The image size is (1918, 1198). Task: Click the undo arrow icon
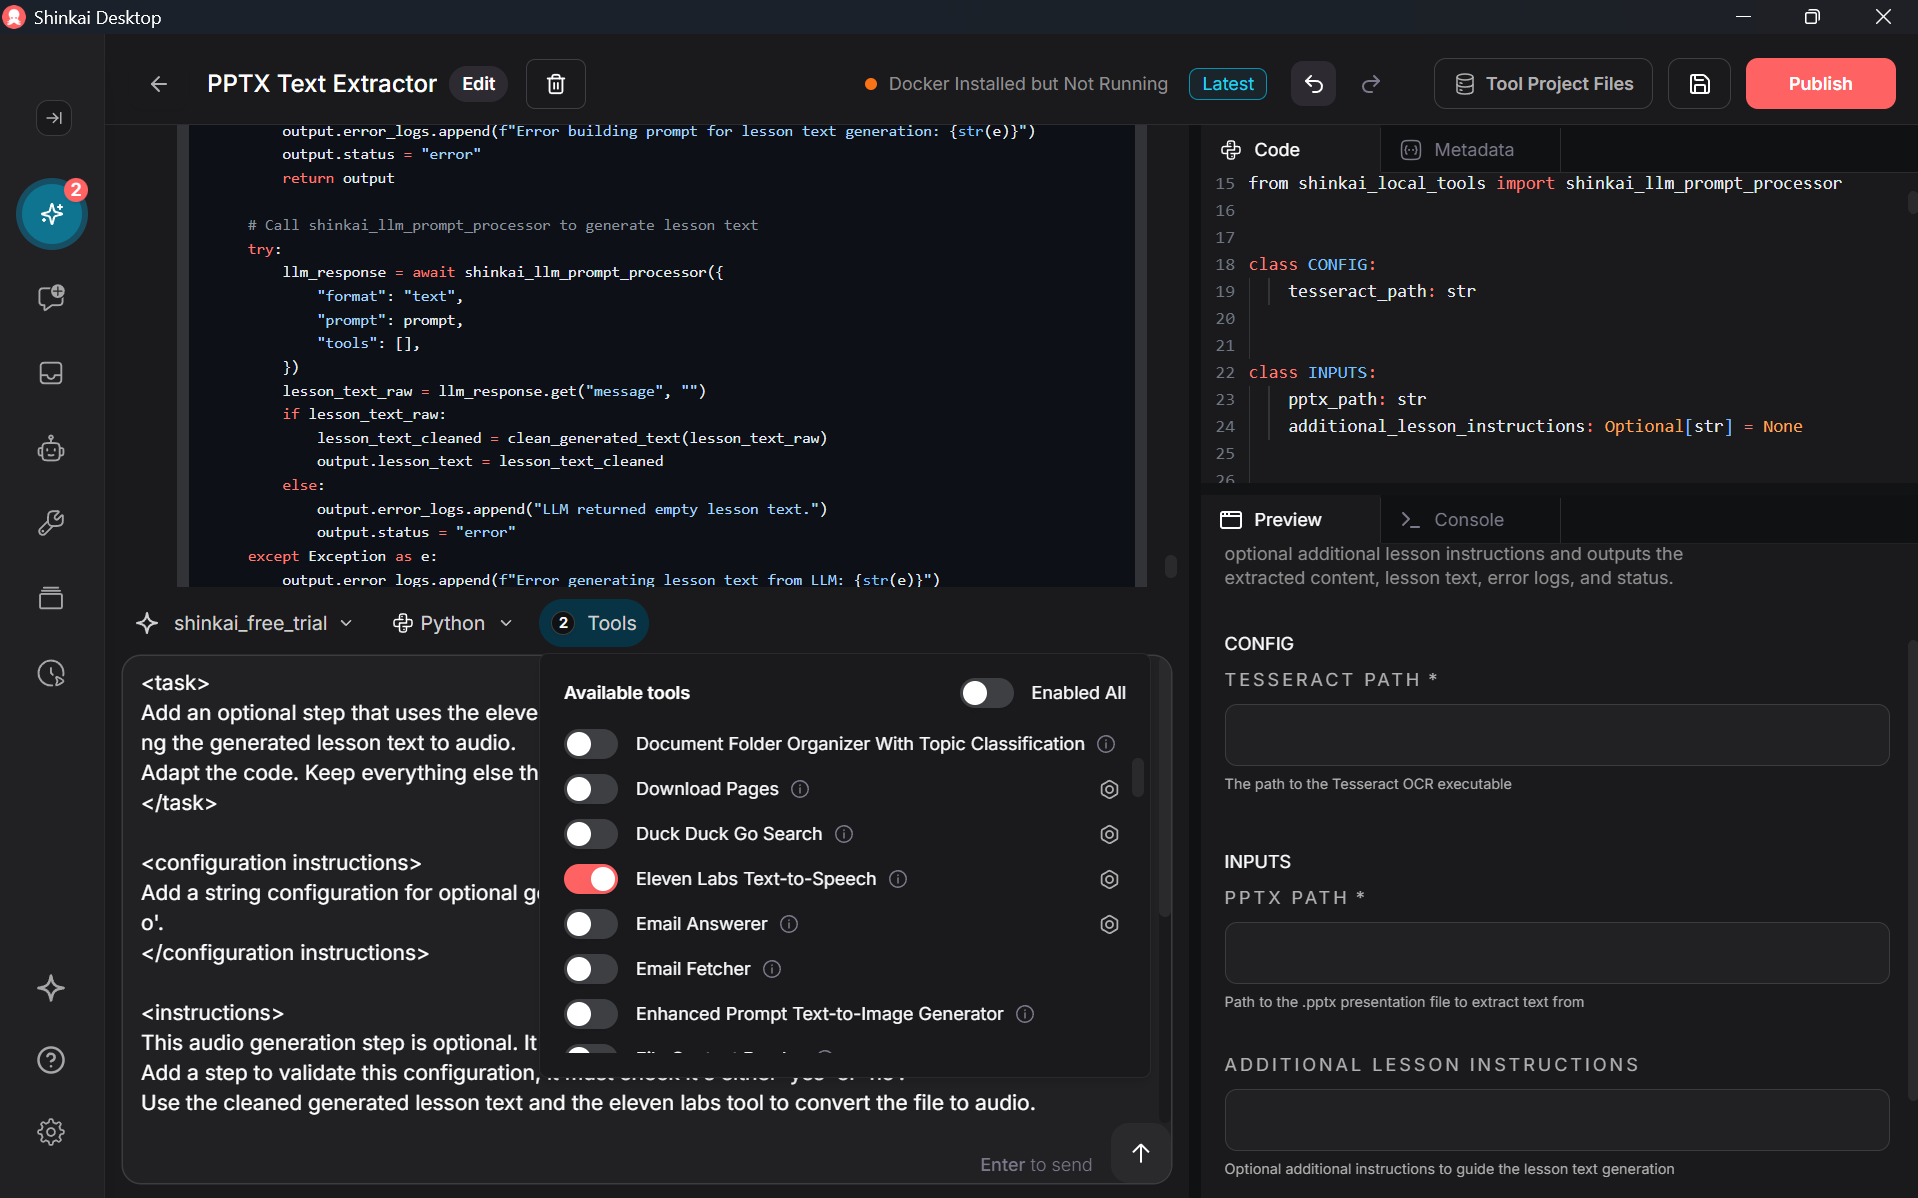coord(1313,84)
